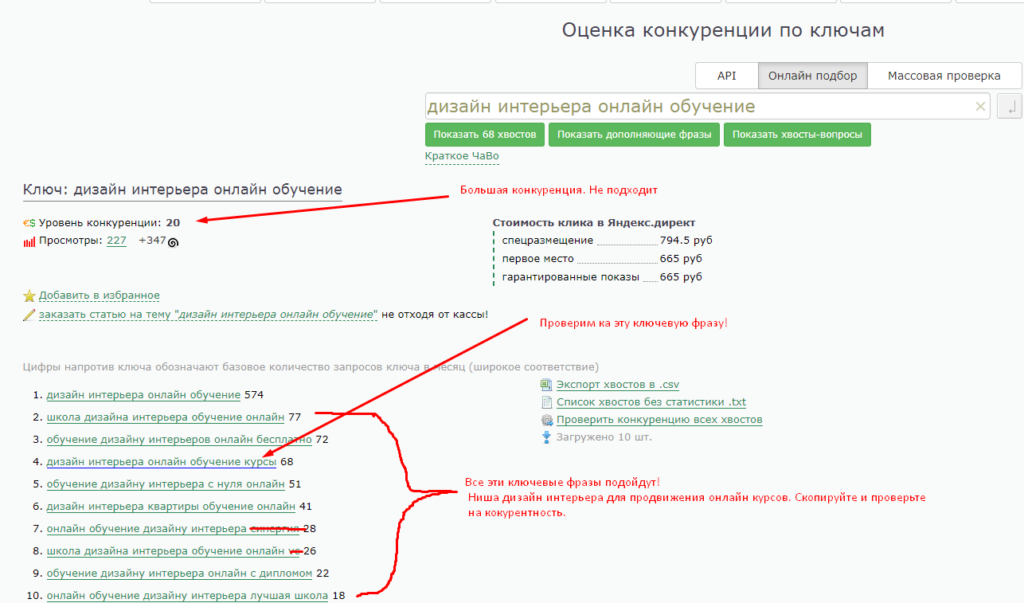Click the pencil icon for ordering an article
1024x603 pixels.
point(29,315)
